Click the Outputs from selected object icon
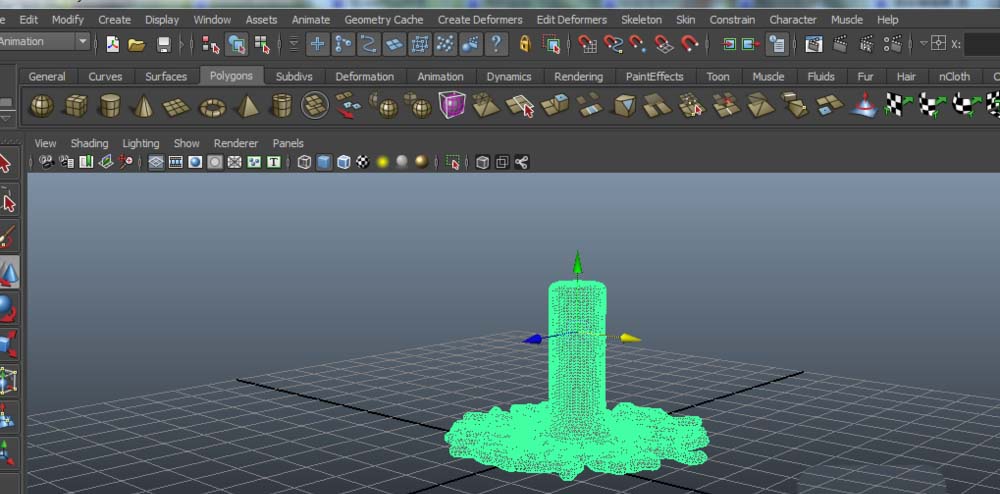The image size is (1000, 494). pos(751,44)
